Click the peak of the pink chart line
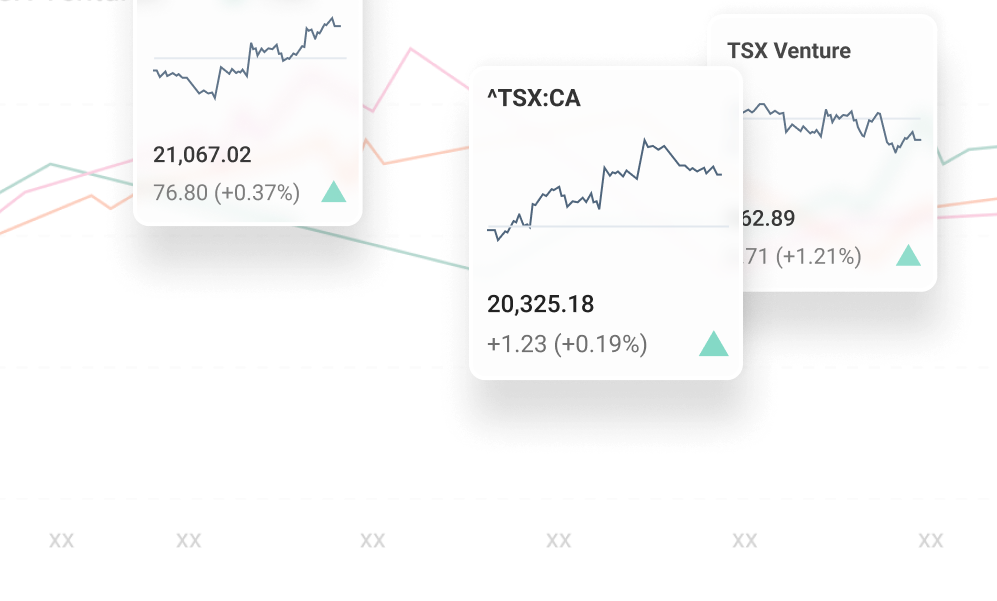The height and width of the screenshot is (601, 997). (x=410, y=49)
